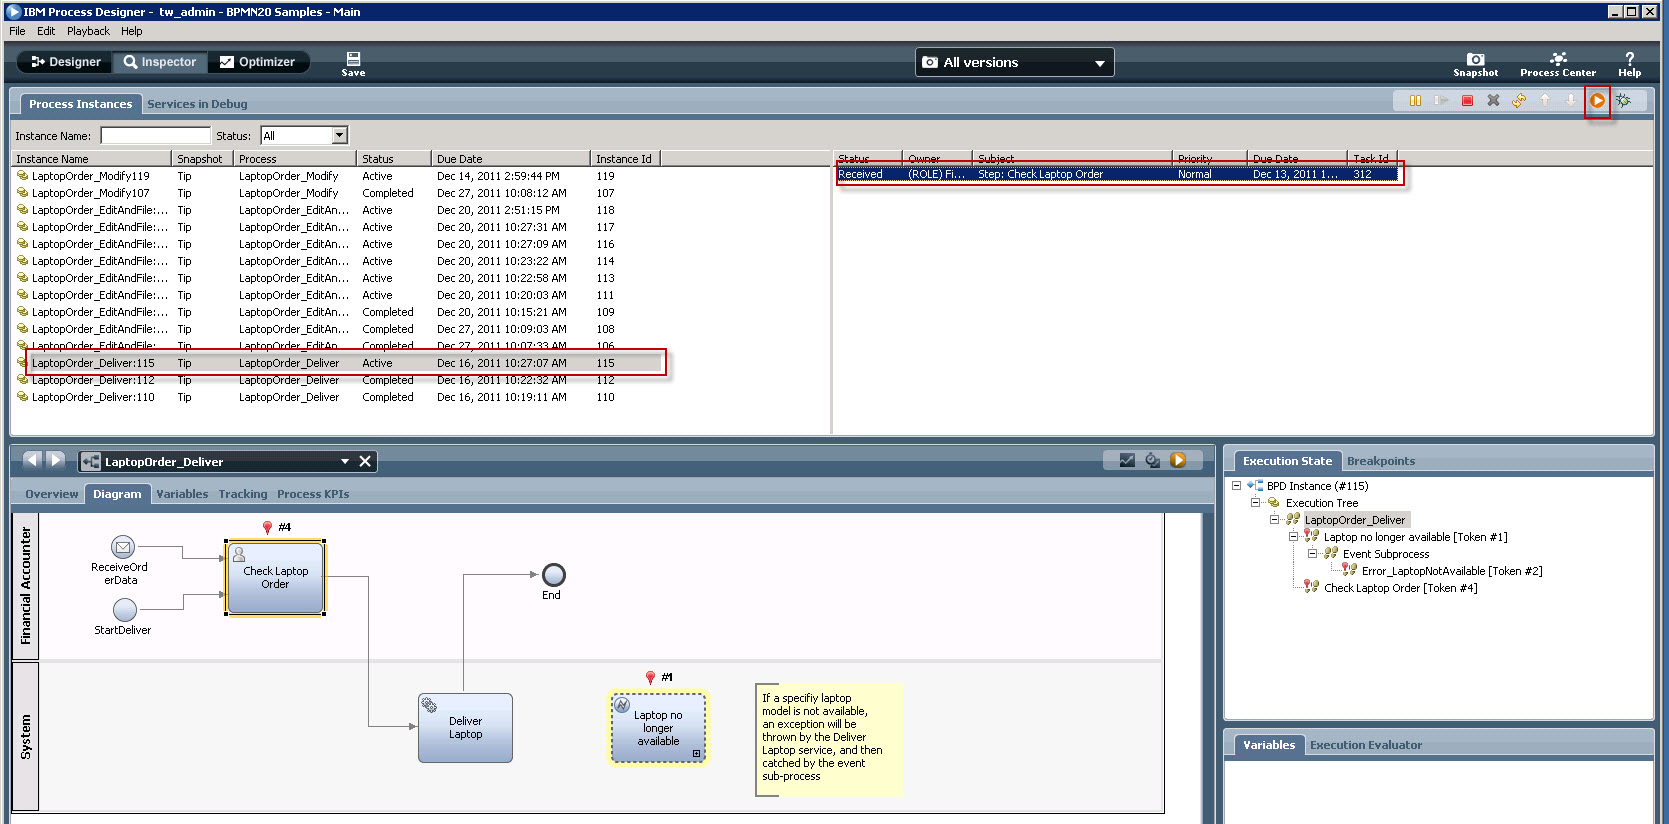1669x824 pixels.
Task: Click the orange Run task icon
Action: click(1597, 101)
